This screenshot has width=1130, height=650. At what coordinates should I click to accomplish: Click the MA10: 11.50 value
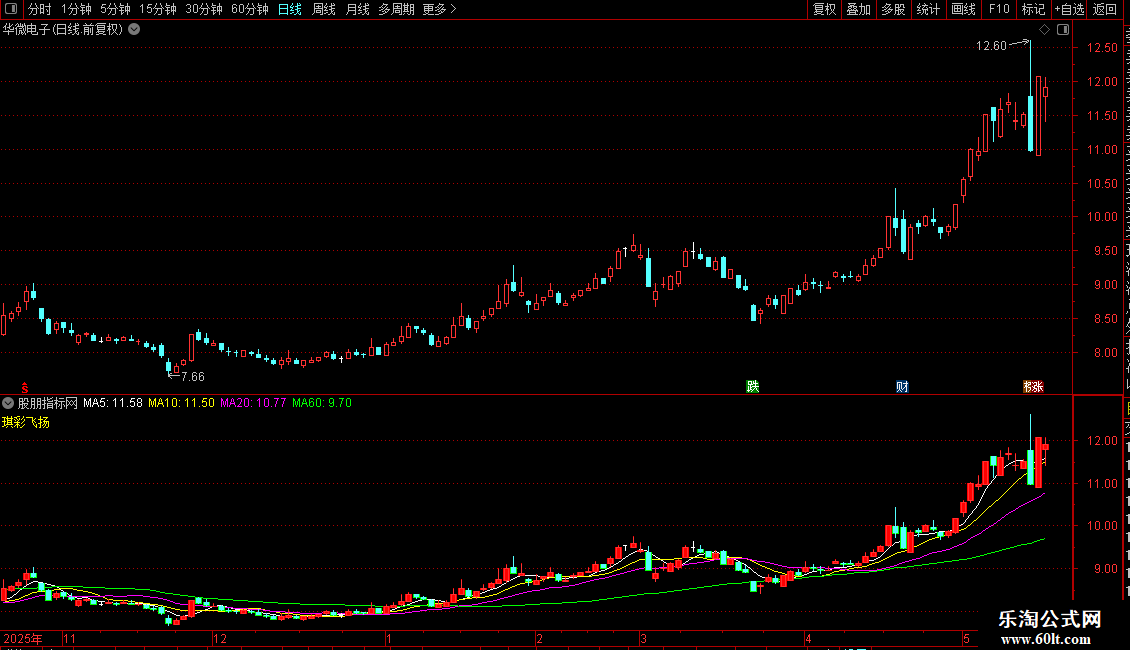(x=181, y=403)
